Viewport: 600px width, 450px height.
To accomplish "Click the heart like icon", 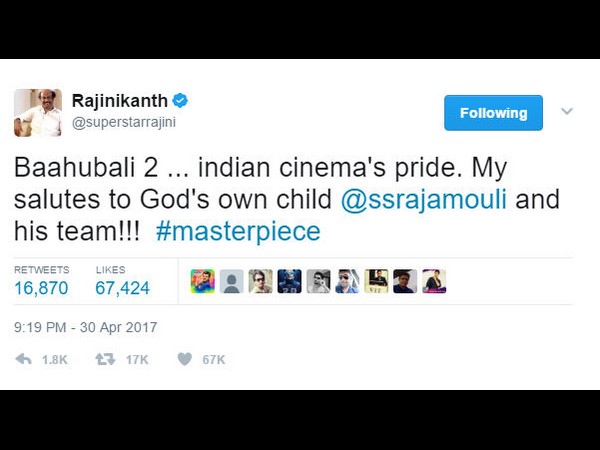I will click(184, 359).
